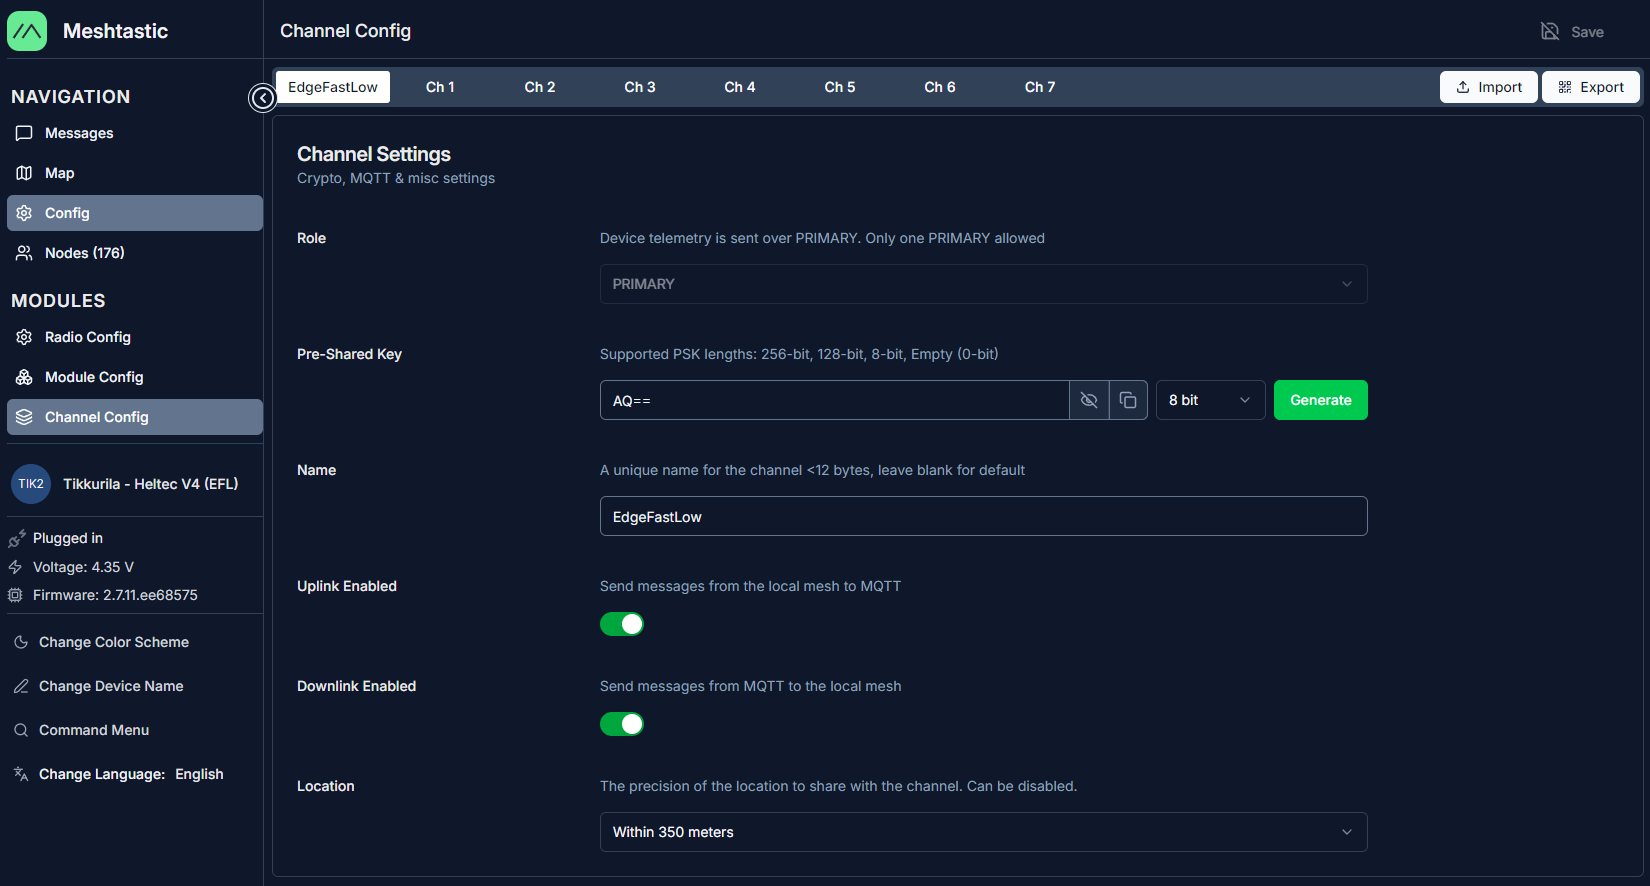Open the Within 350 meters location dropdown
1650x886 pixels.
(x=983, y=832)
